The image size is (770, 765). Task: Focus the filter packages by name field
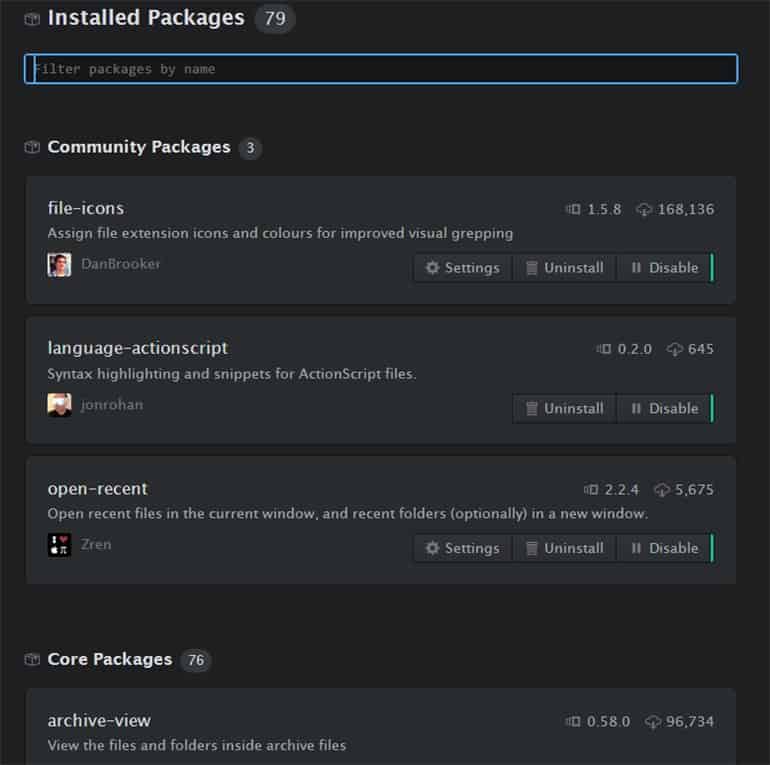coord(381,69)
